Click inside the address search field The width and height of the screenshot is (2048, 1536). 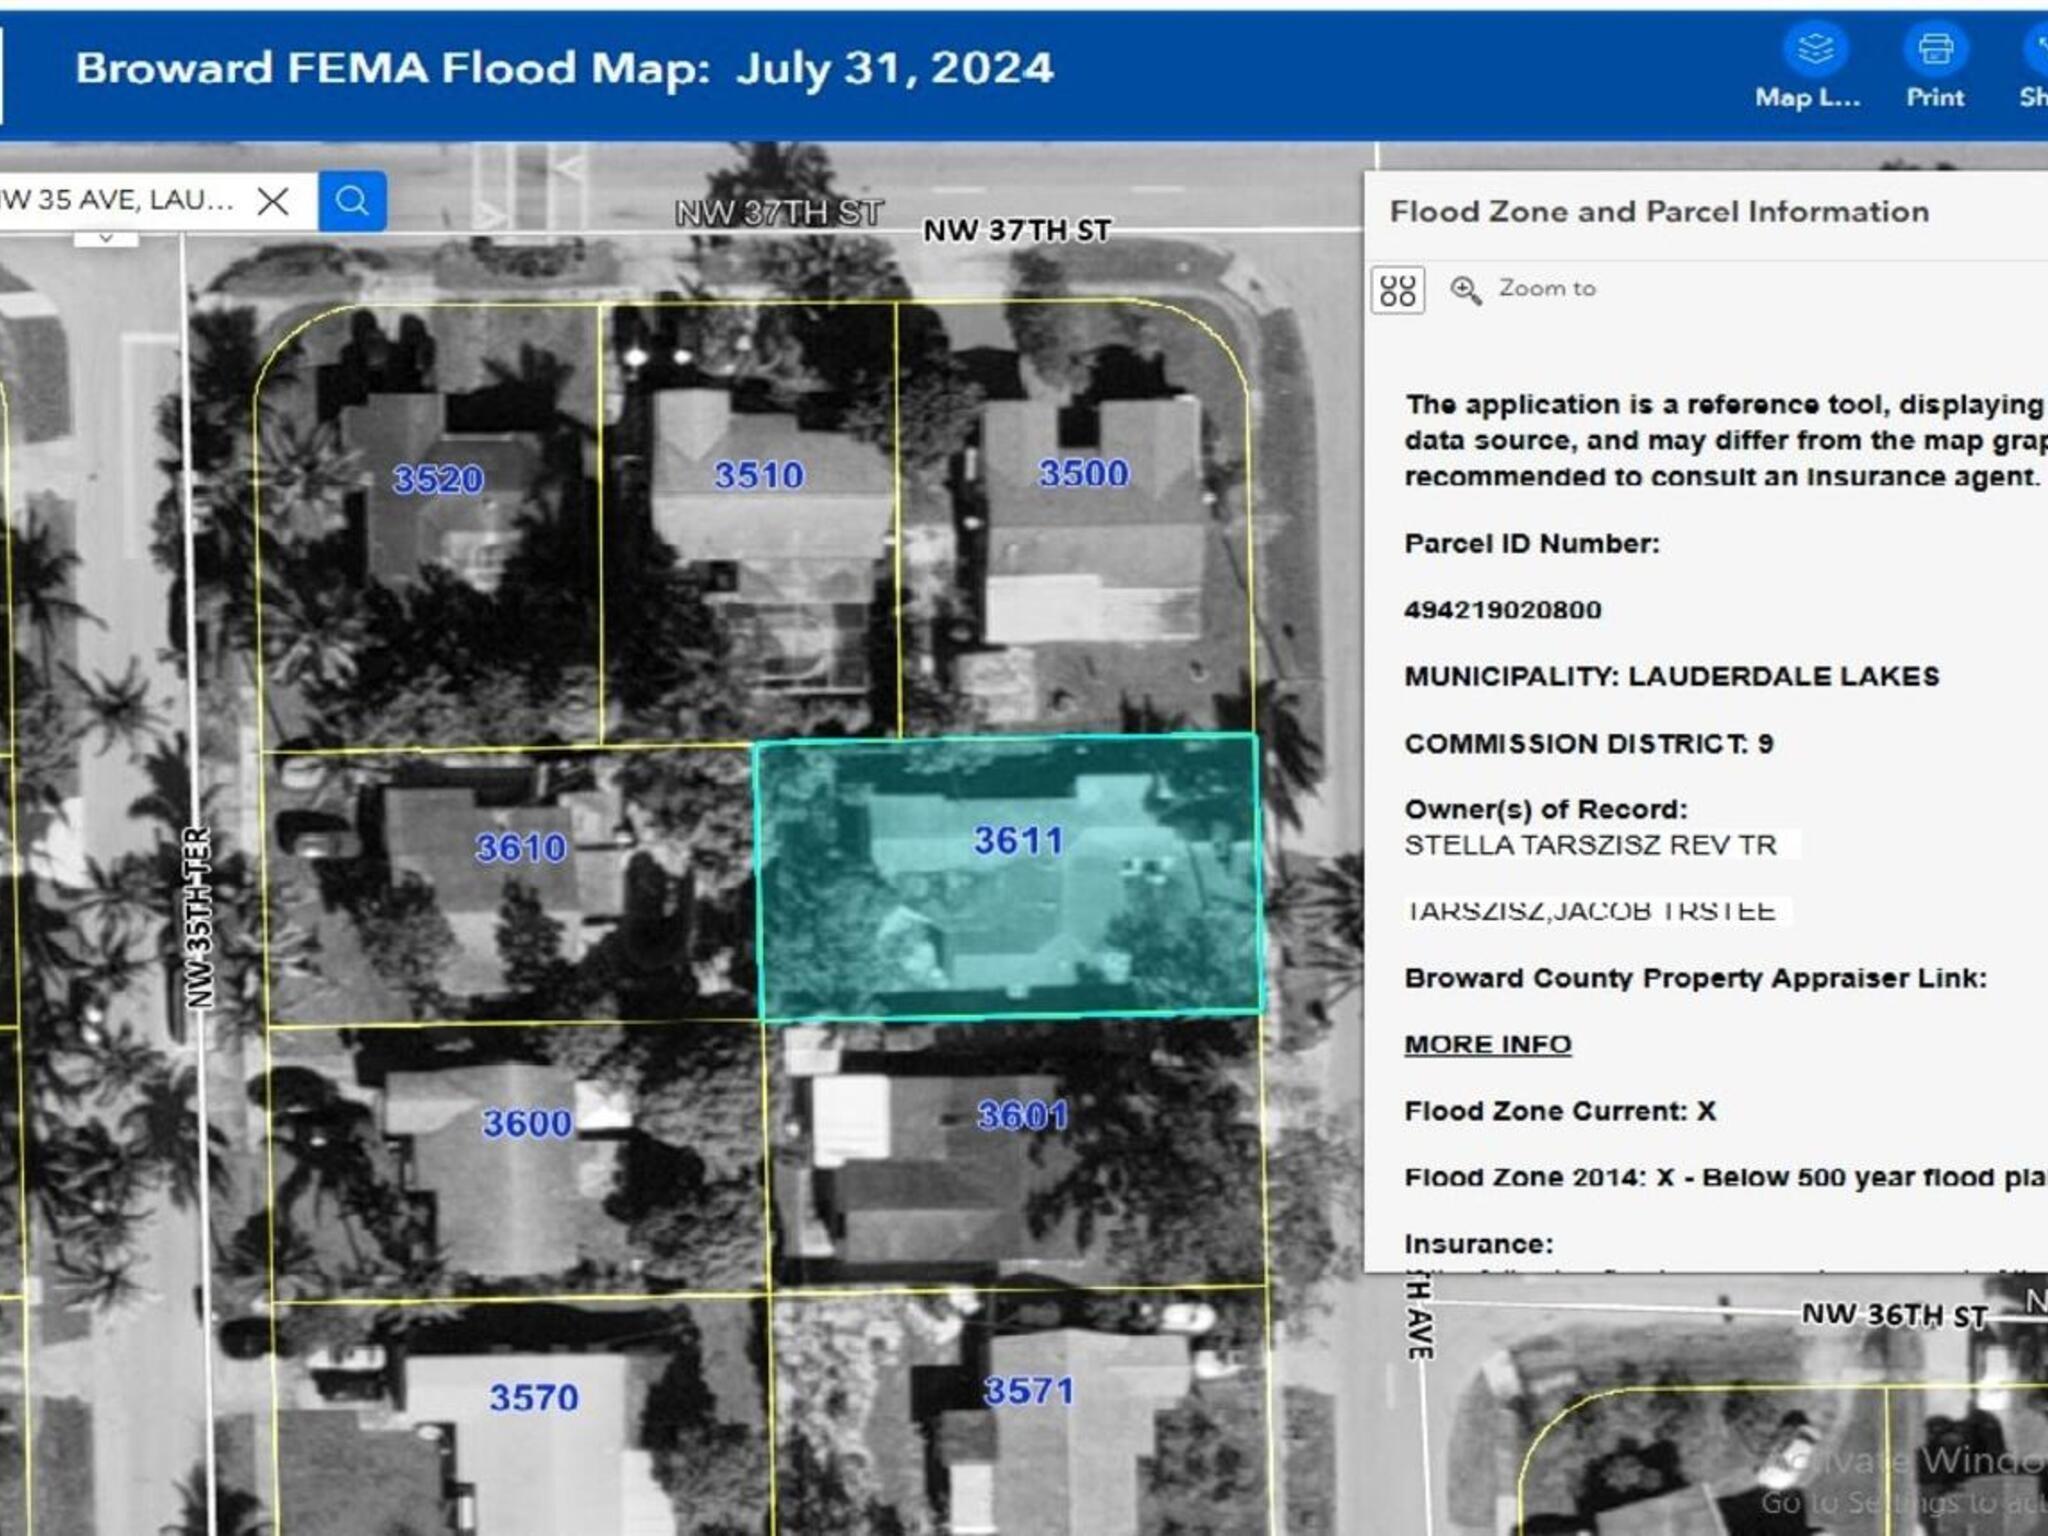click(120, 200)
